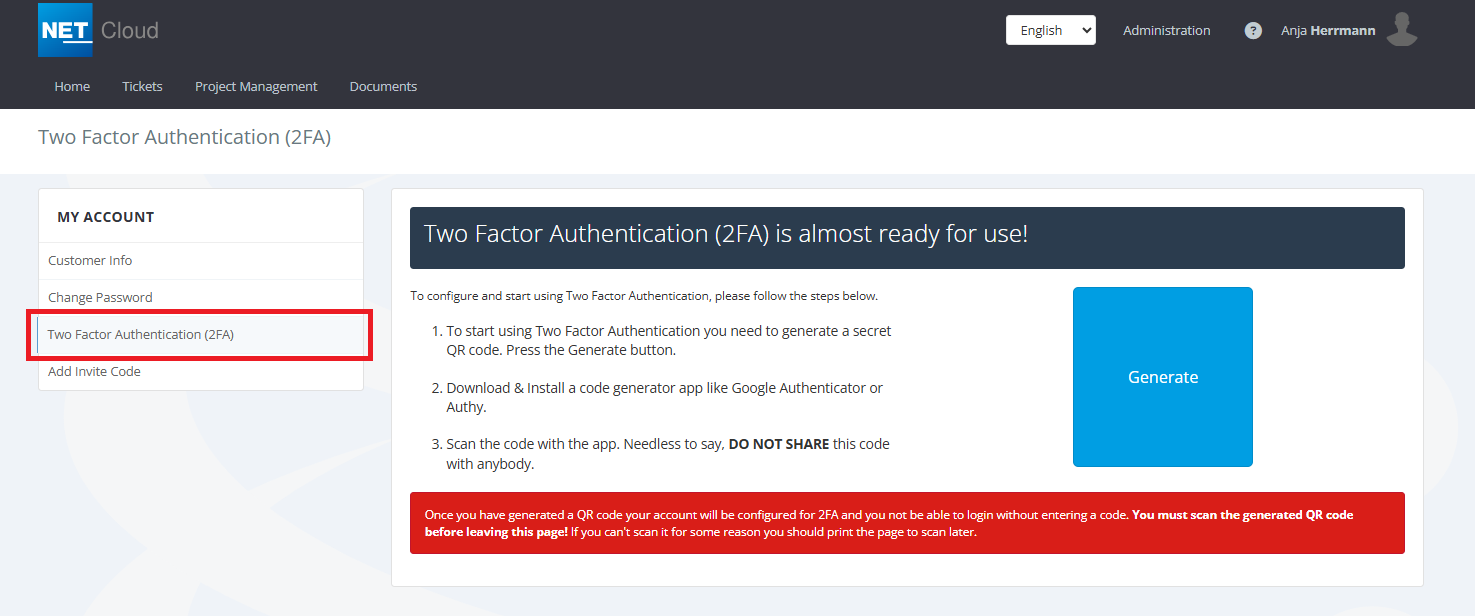1475x616 pixels.
Task: Click the NET logo icon
Action: pos(65,30)
